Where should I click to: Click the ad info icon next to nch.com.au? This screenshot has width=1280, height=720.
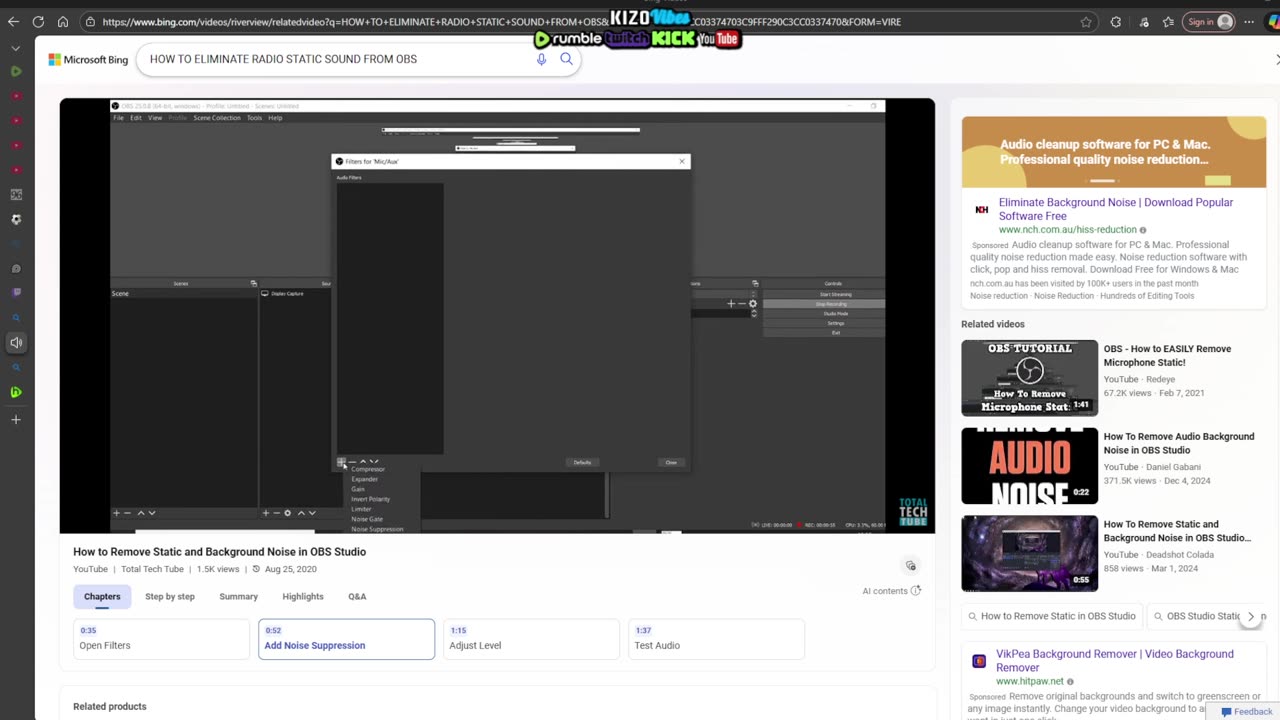(1143, 230)
